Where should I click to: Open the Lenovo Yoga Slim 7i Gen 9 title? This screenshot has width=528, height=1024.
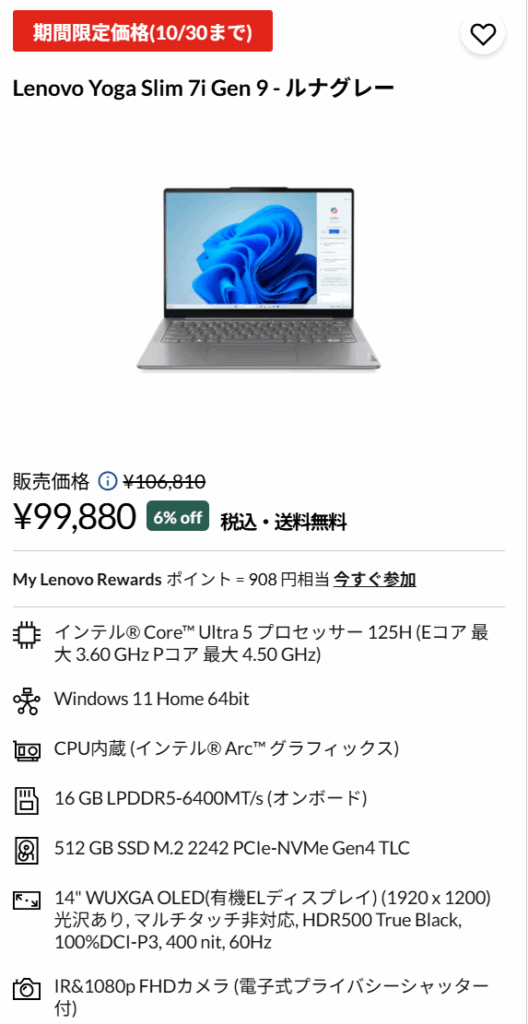tap(203, 89)
